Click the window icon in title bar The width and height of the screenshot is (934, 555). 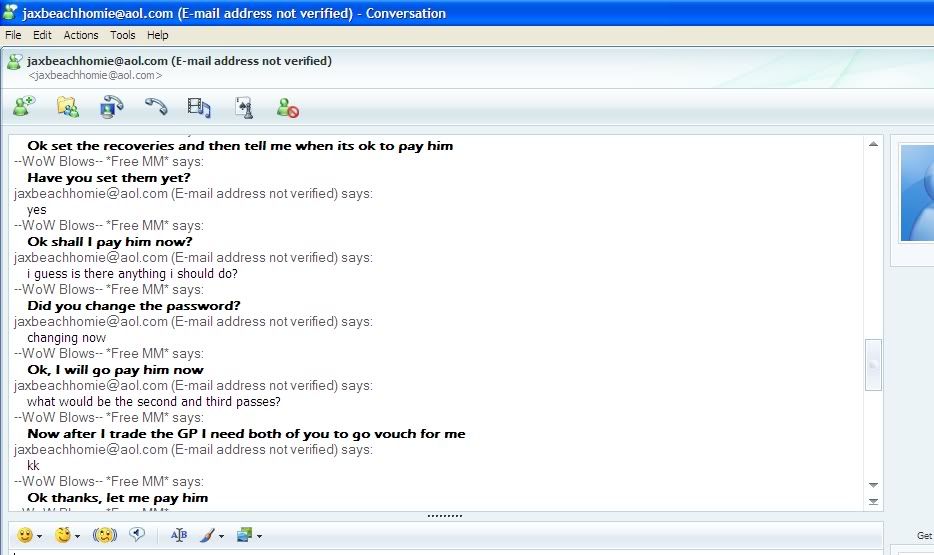(x=10, y=13)
